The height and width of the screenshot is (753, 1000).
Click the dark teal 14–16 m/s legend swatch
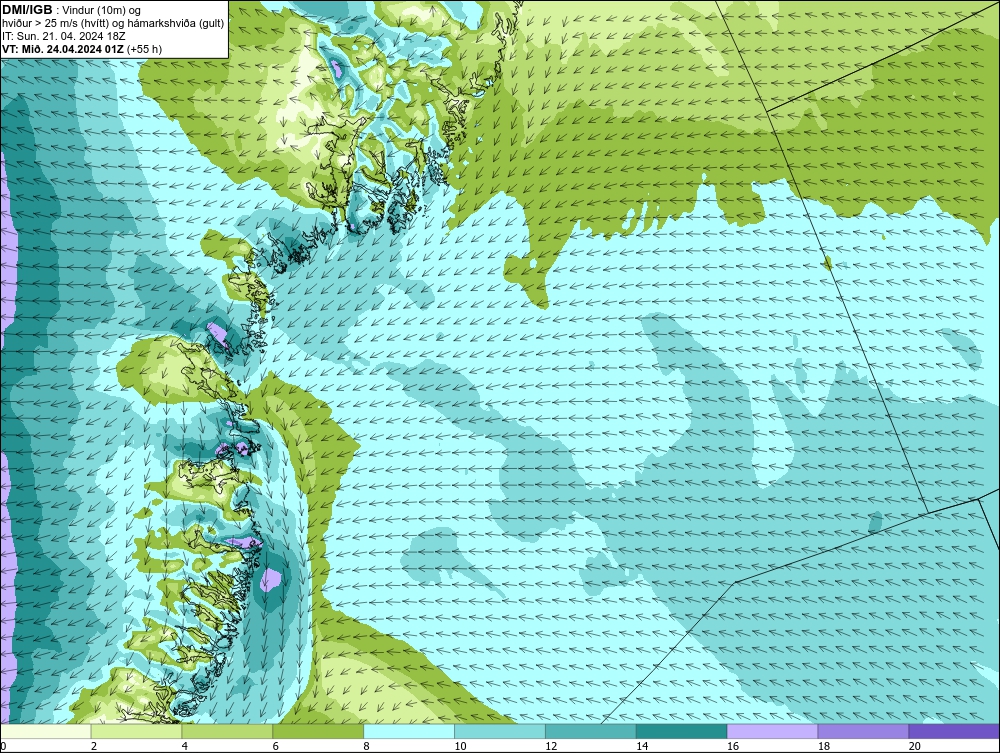tap(681, 731)
